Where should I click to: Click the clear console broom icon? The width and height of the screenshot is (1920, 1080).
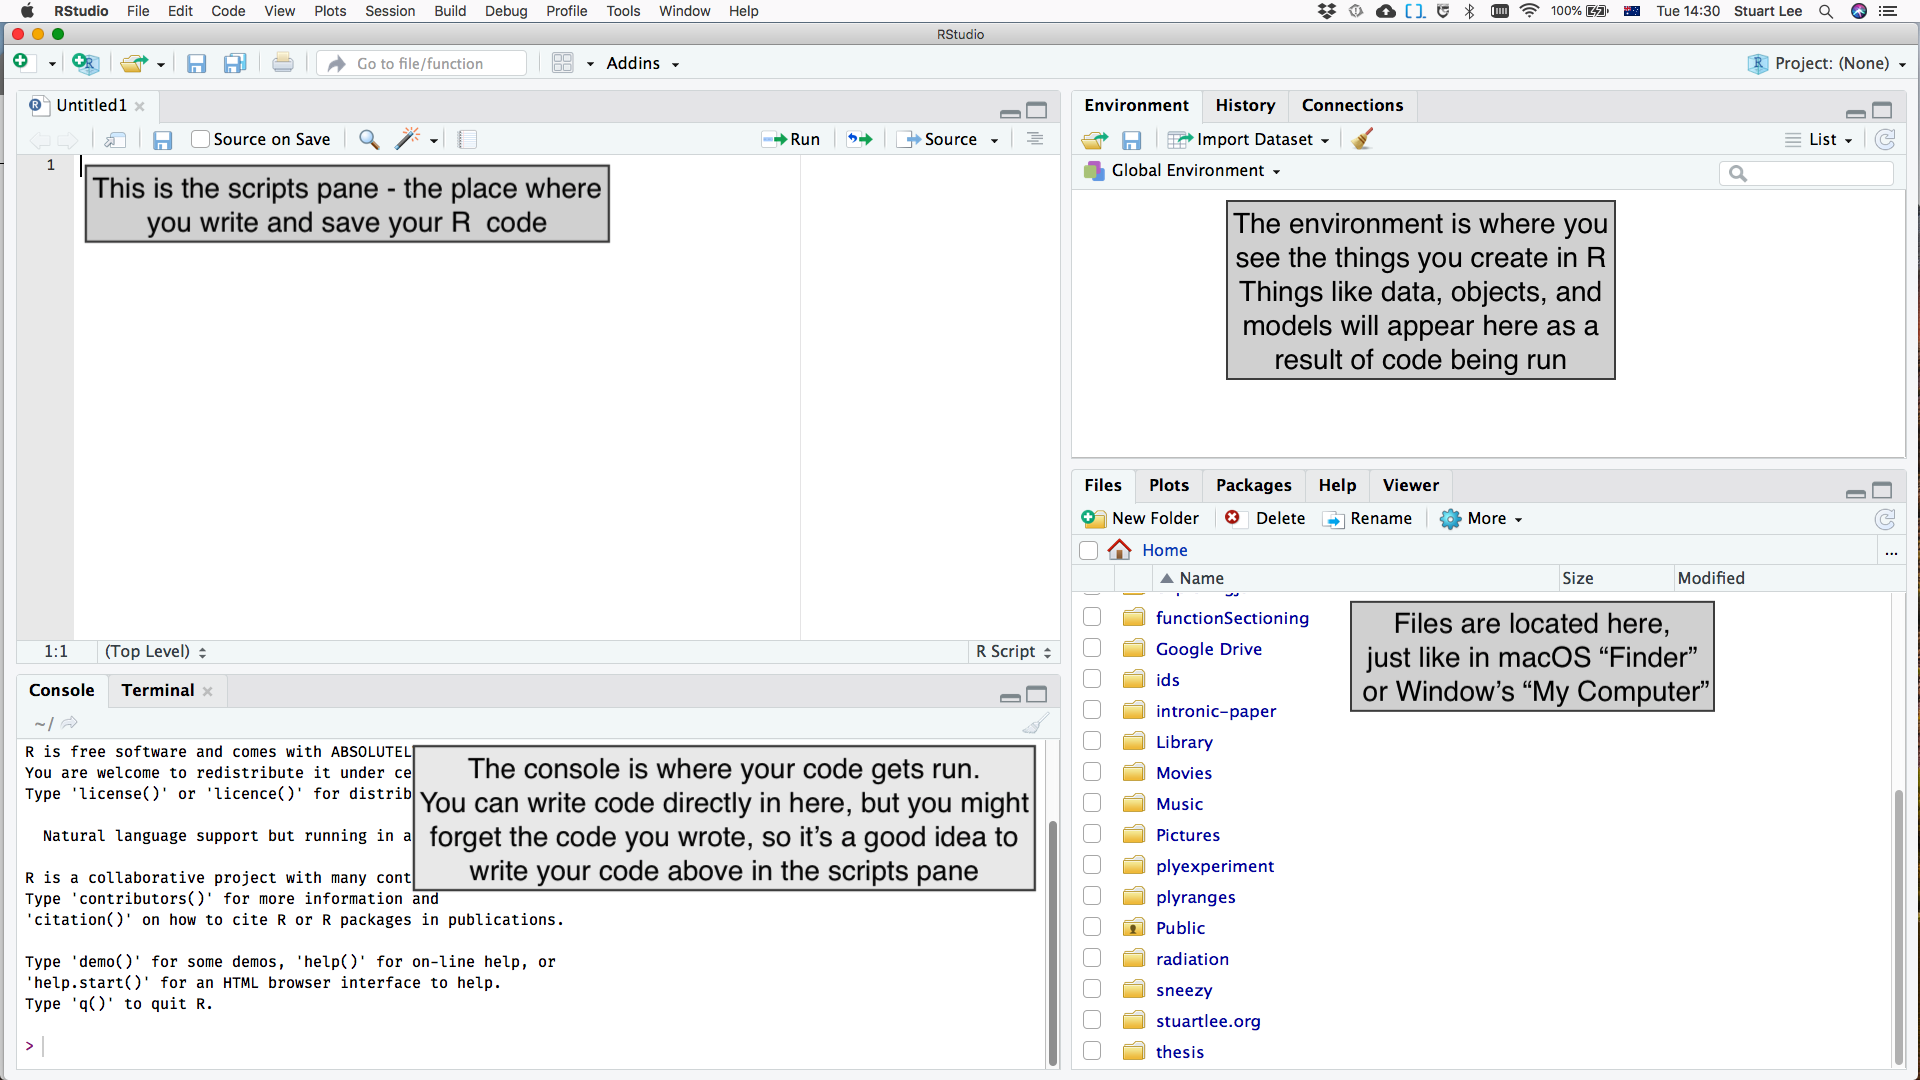pos(1036,723)
